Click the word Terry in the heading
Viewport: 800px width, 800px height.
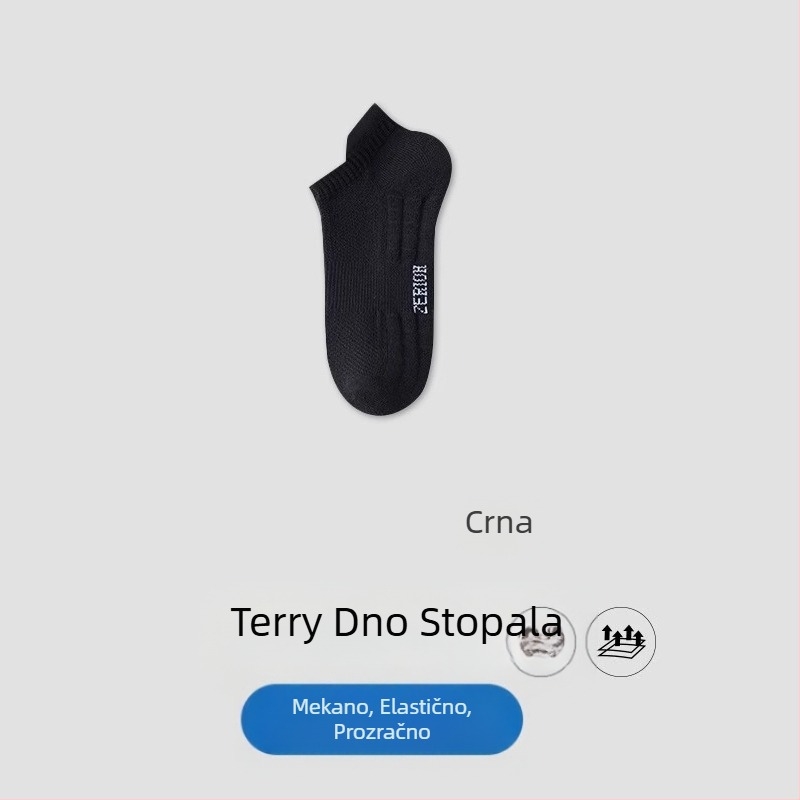pos(277,622)
